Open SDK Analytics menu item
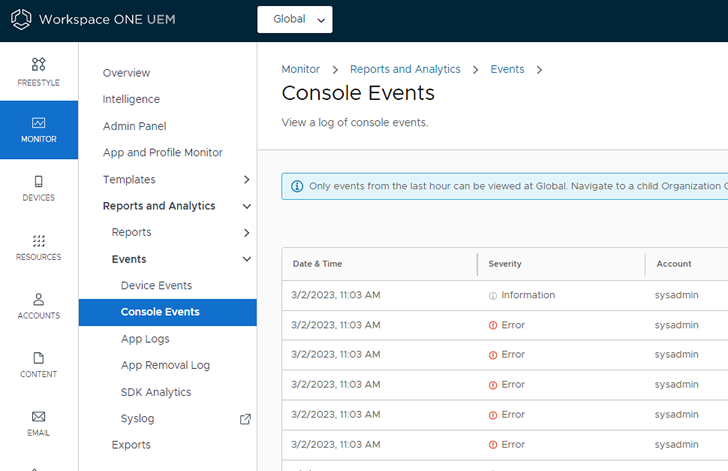This screenshot has width=728, height=471. tap(156, 392)
